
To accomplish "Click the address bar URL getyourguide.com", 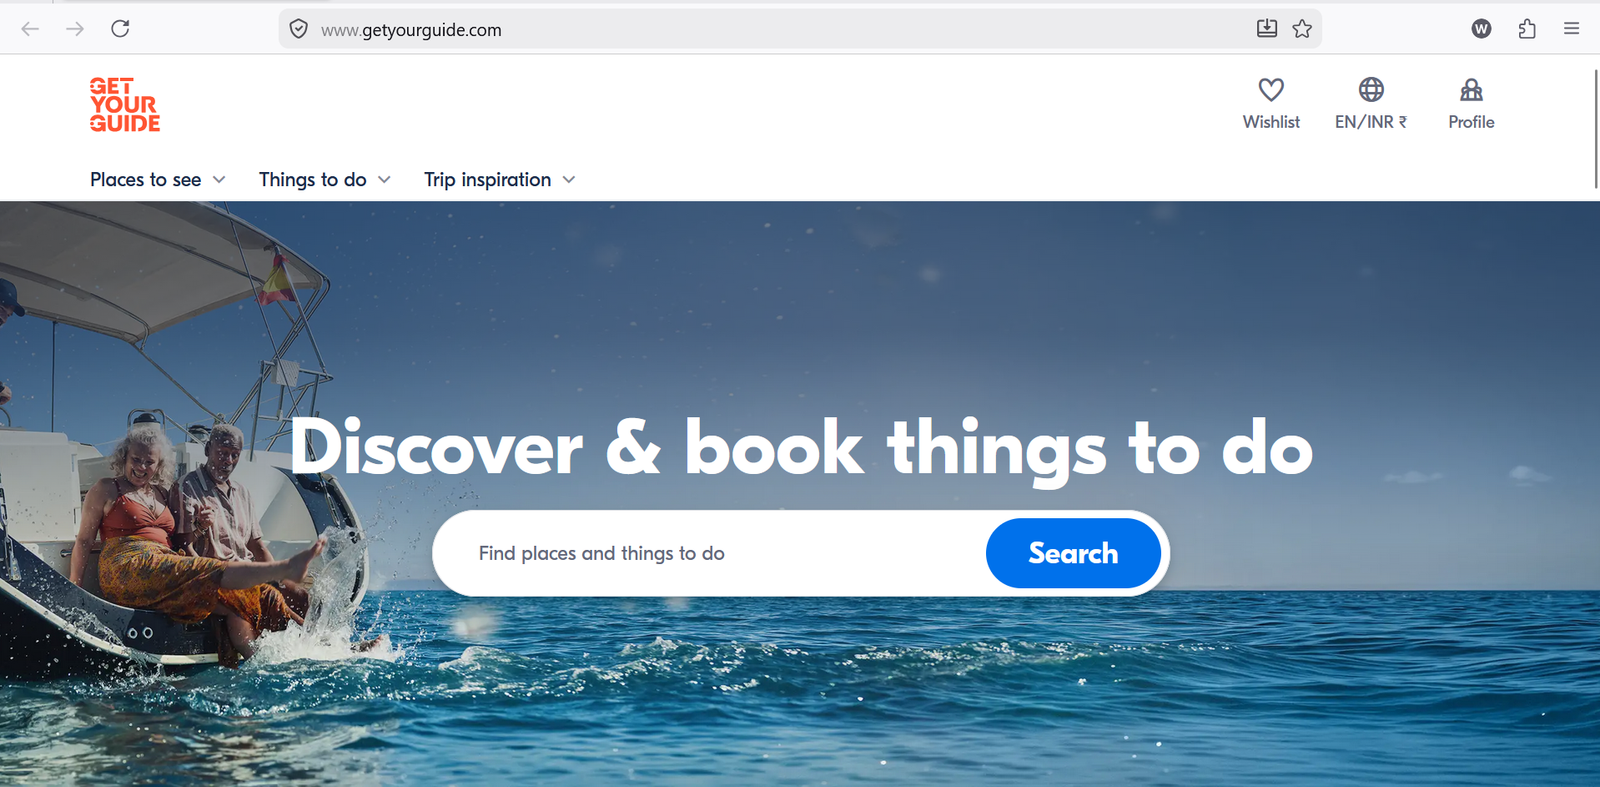I will [411, 30].
